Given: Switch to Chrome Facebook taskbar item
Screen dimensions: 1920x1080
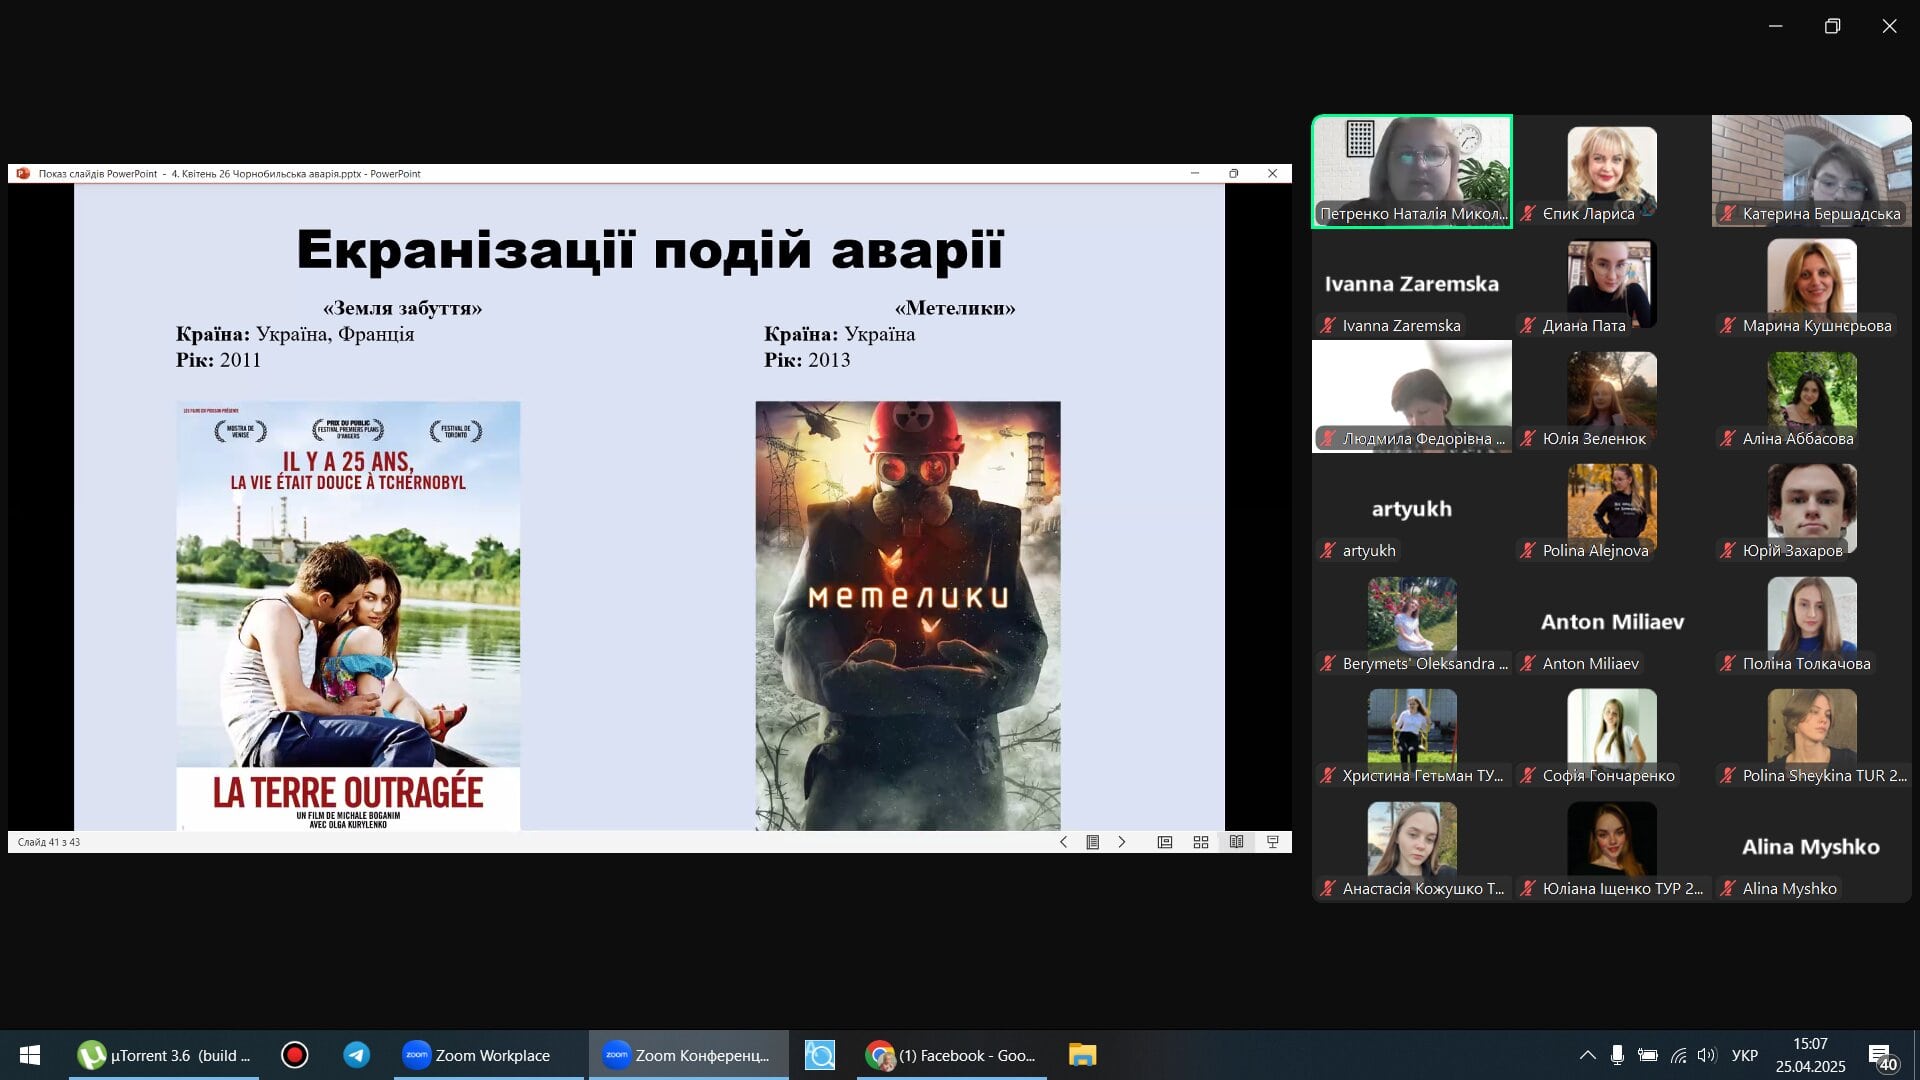Looking at the screenshot, I should (x=952, y=1055).
